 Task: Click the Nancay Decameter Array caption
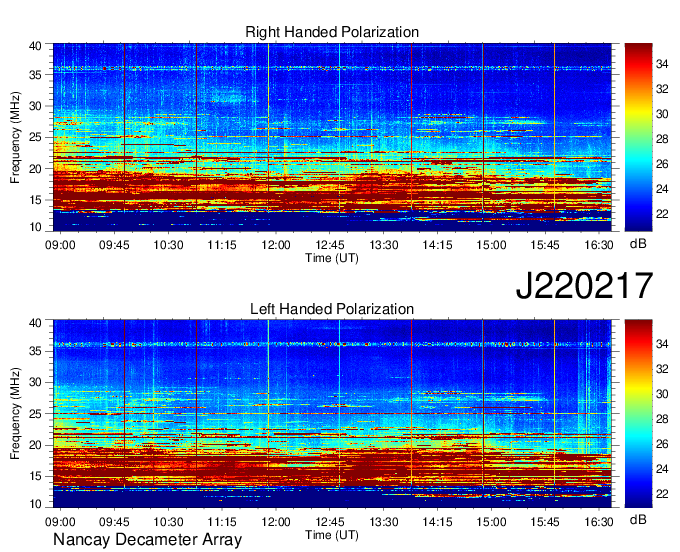pyautogui.click(x=147, y=540)
